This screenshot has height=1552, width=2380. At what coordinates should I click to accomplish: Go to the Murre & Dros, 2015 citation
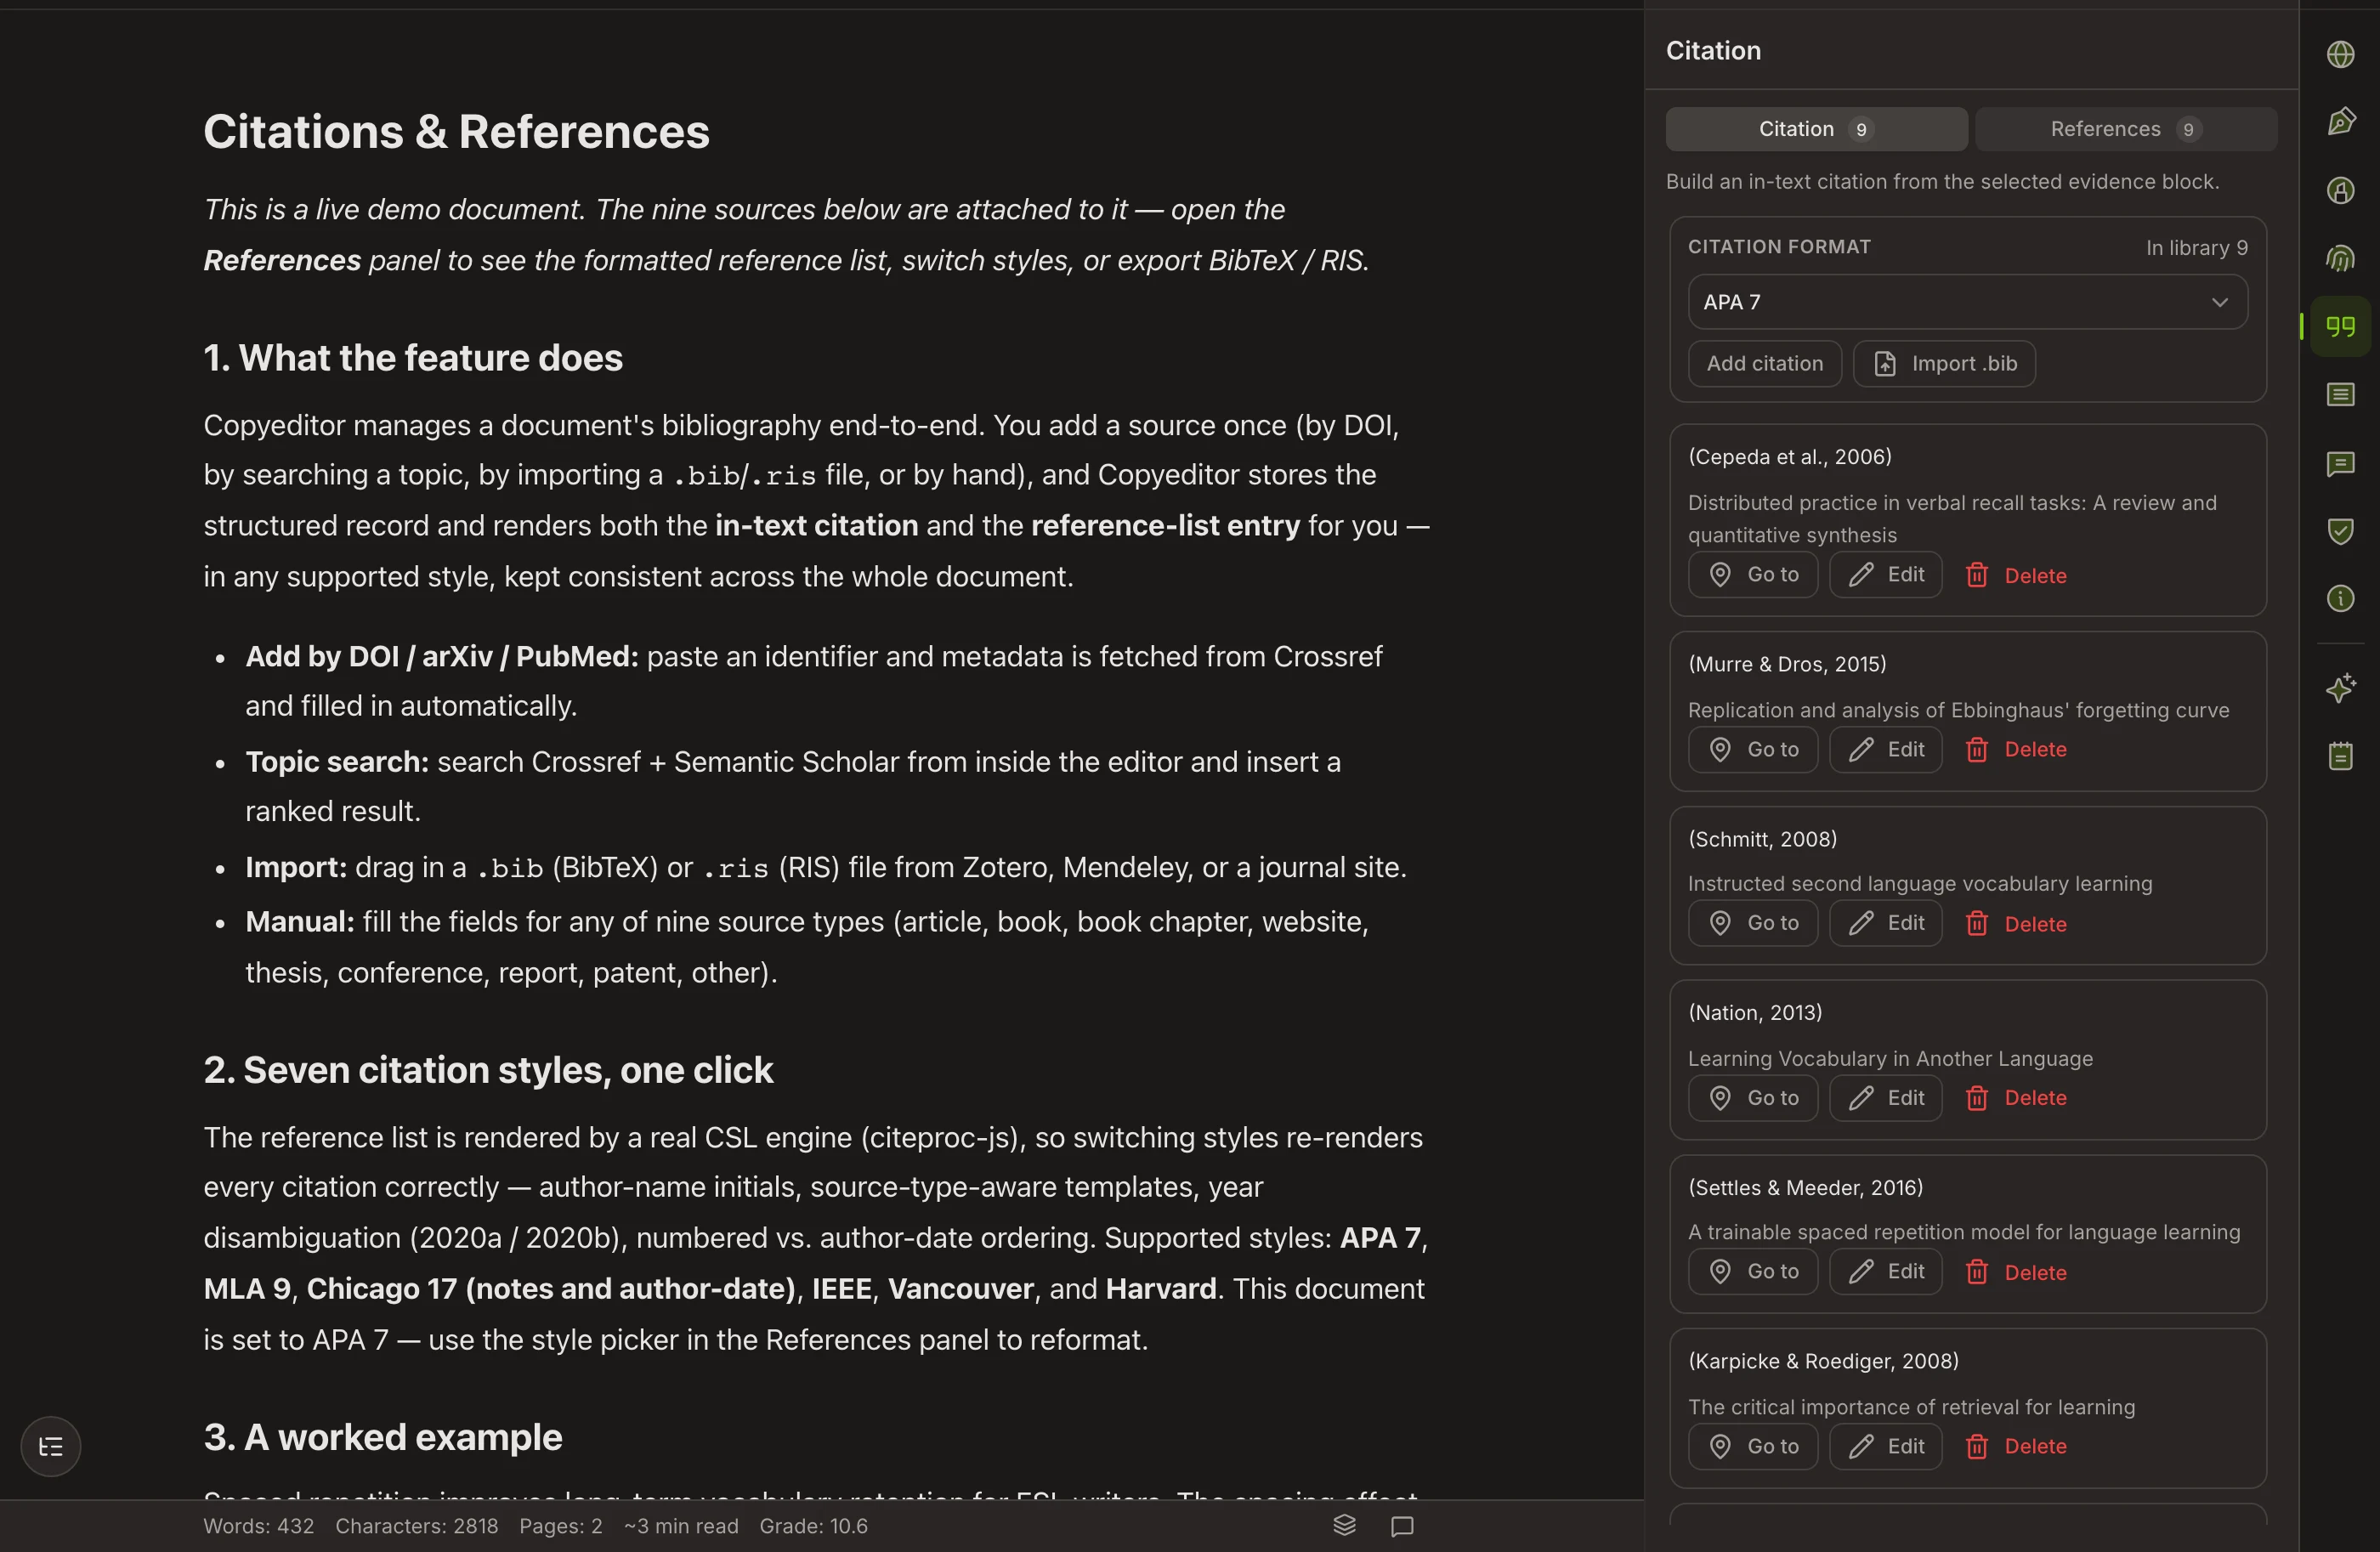point(1752,749)
